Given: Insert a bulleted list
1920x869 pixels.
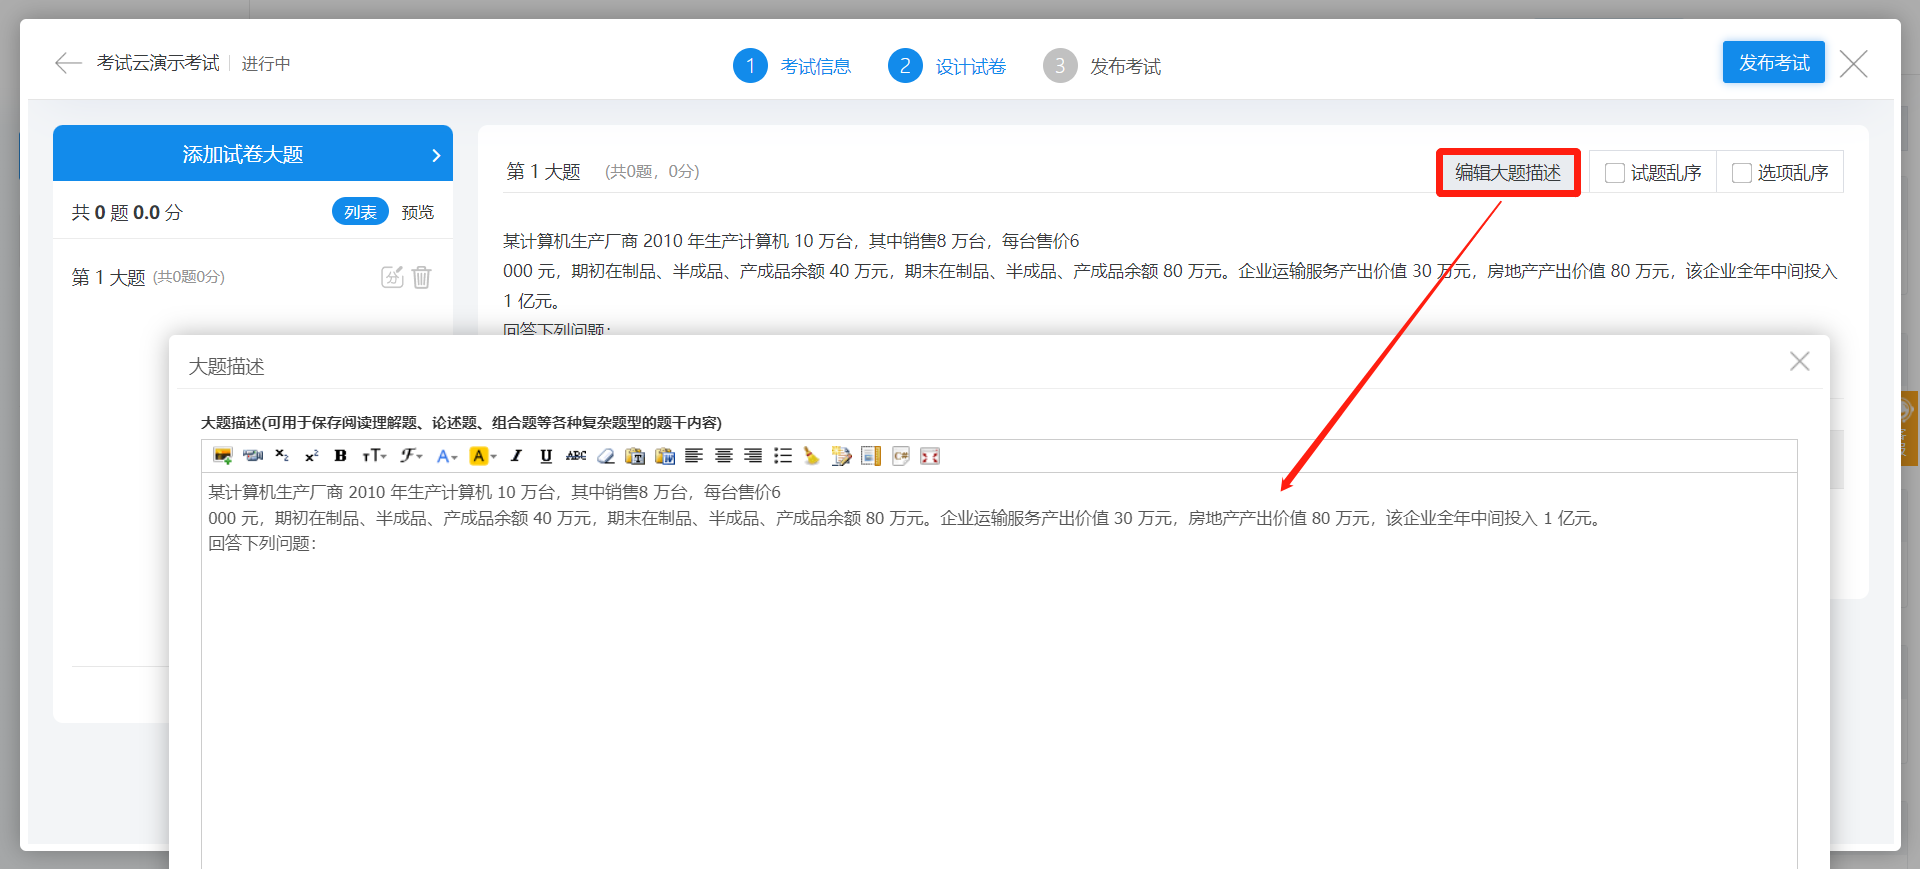Looking at the screenshot, I should point(783,456).
